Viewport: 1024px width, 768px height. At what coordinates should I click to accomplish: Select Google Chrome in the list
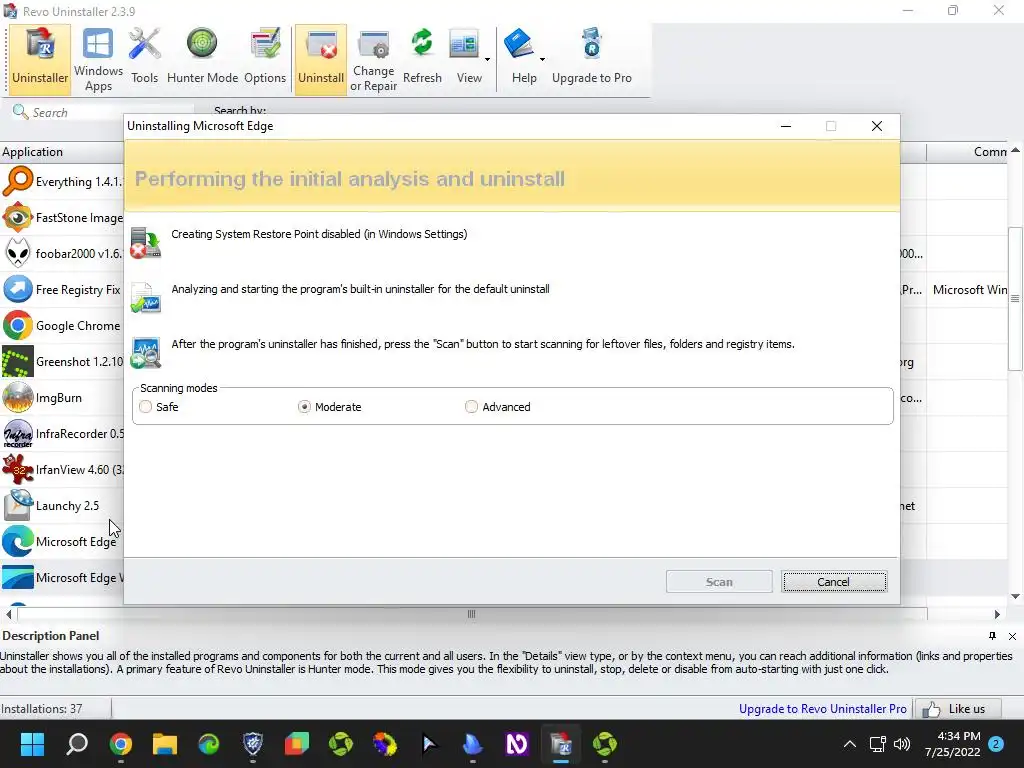tap(62, 325)
